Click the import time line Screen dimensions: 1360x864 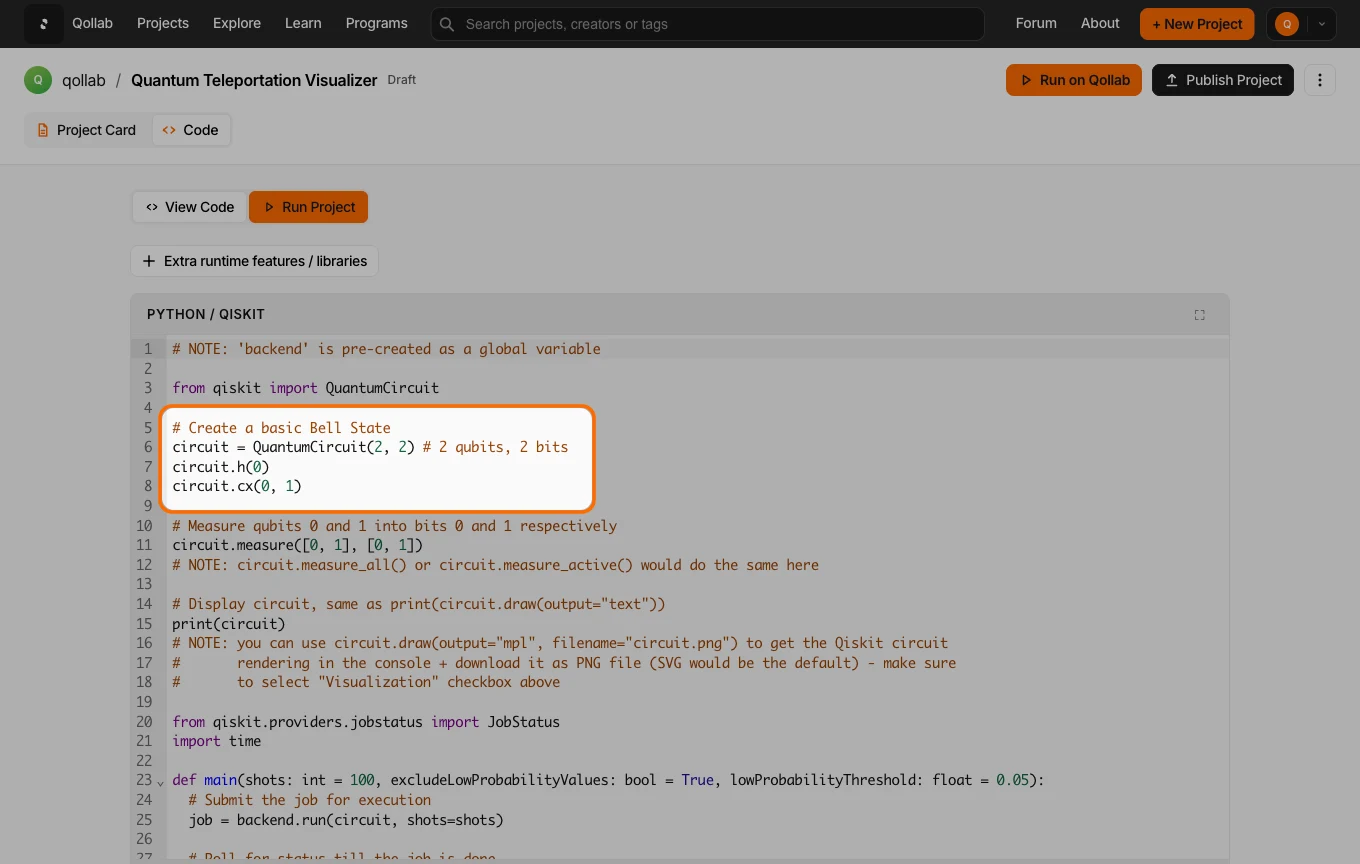[216, 741]
